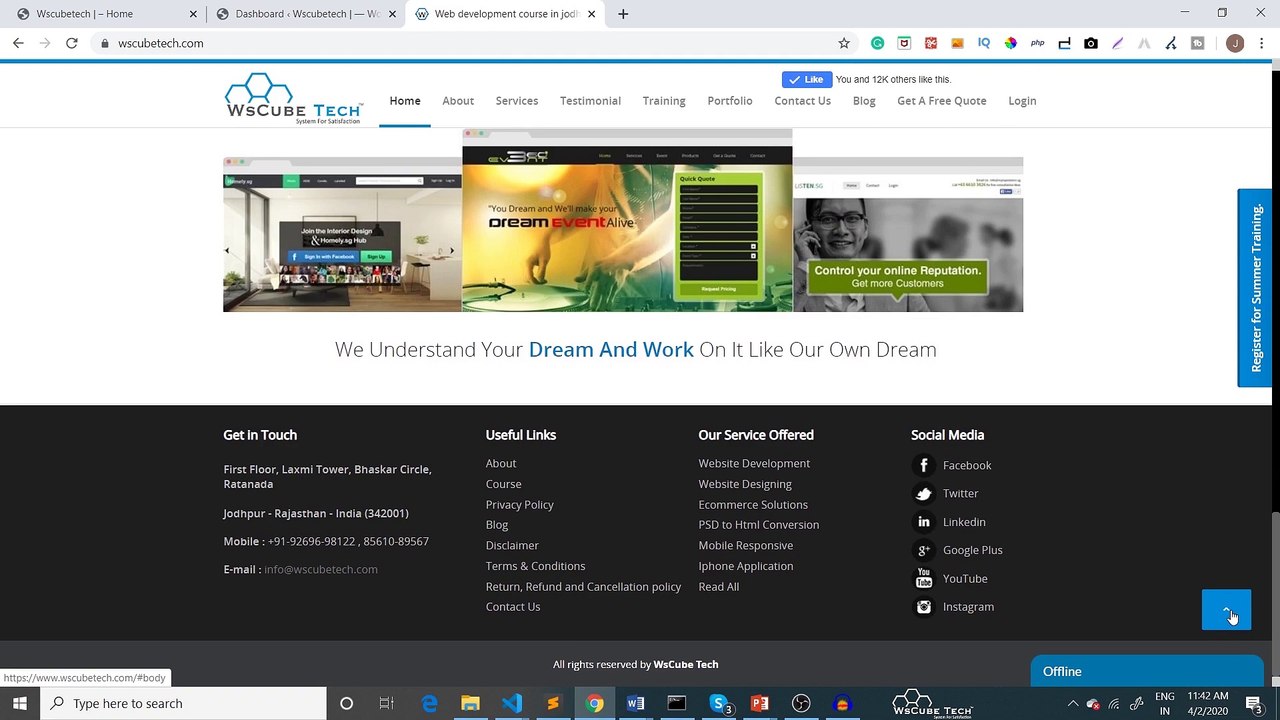1280x720 pixels.
Task: Open Microsoft Word from taskbar
Action: pos(635,703)
